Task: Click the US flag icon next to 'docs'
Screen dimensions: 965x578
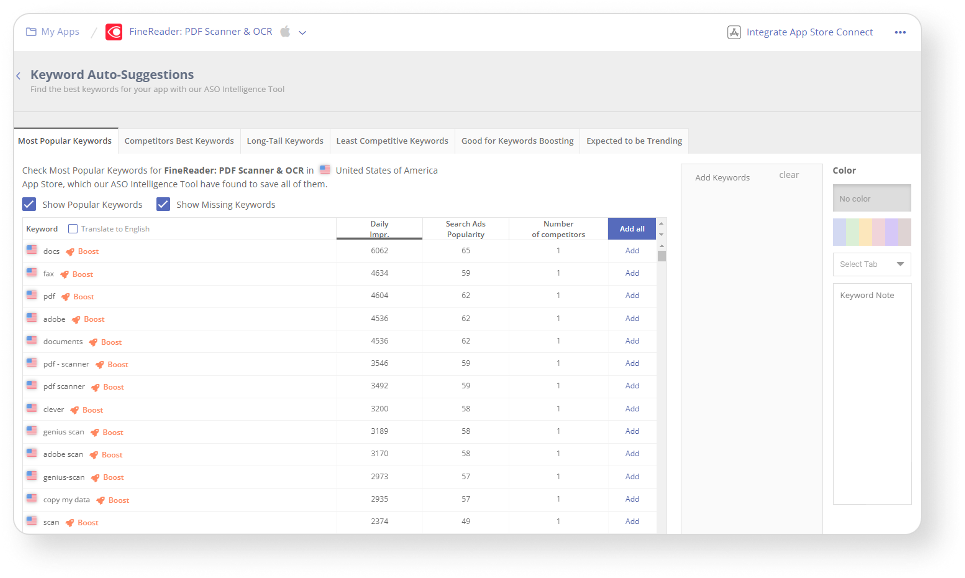Action: [x=31, y=251]
